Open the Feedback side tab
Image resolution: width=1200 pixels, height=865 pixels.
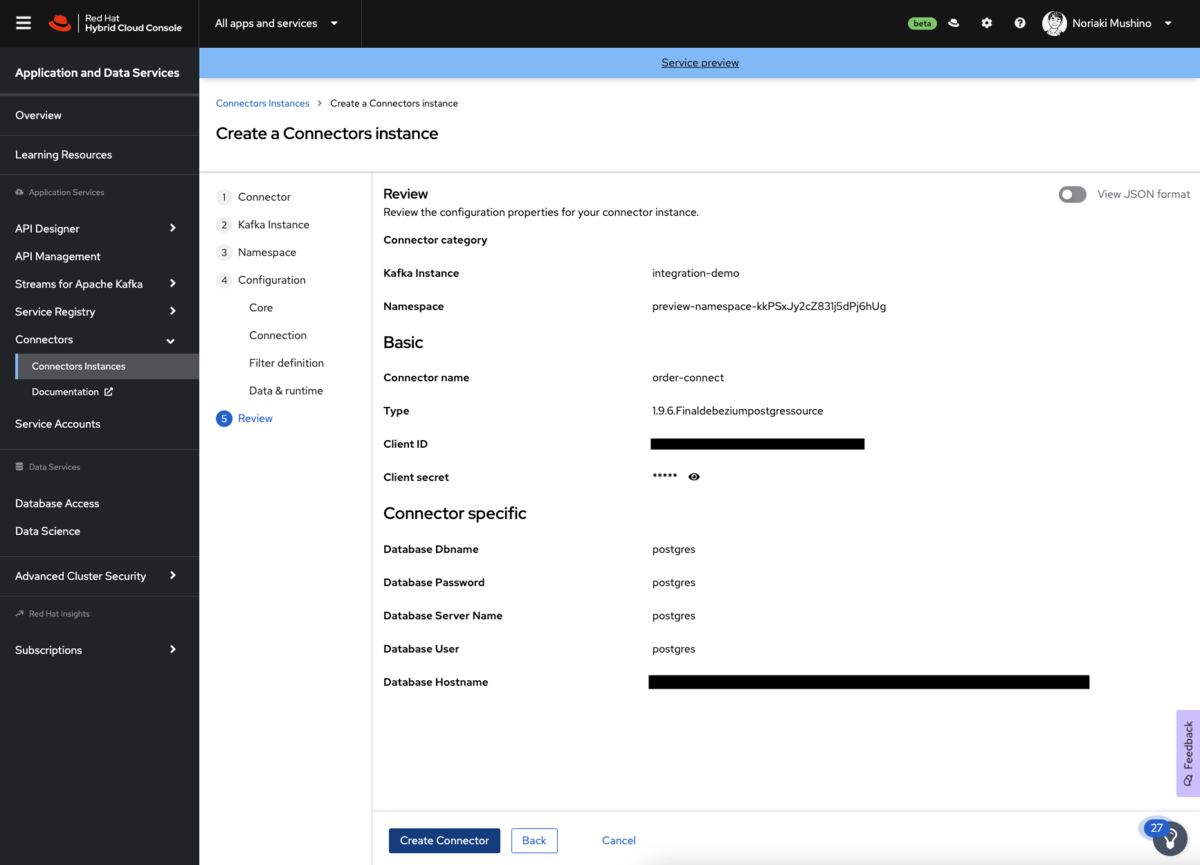point(1188,753)
